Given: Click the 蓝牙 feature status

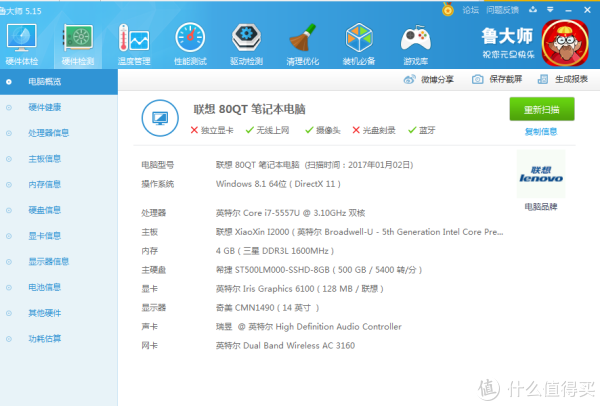Looking at the screenshot, I should pyautogui.click(x=422, y=130).
